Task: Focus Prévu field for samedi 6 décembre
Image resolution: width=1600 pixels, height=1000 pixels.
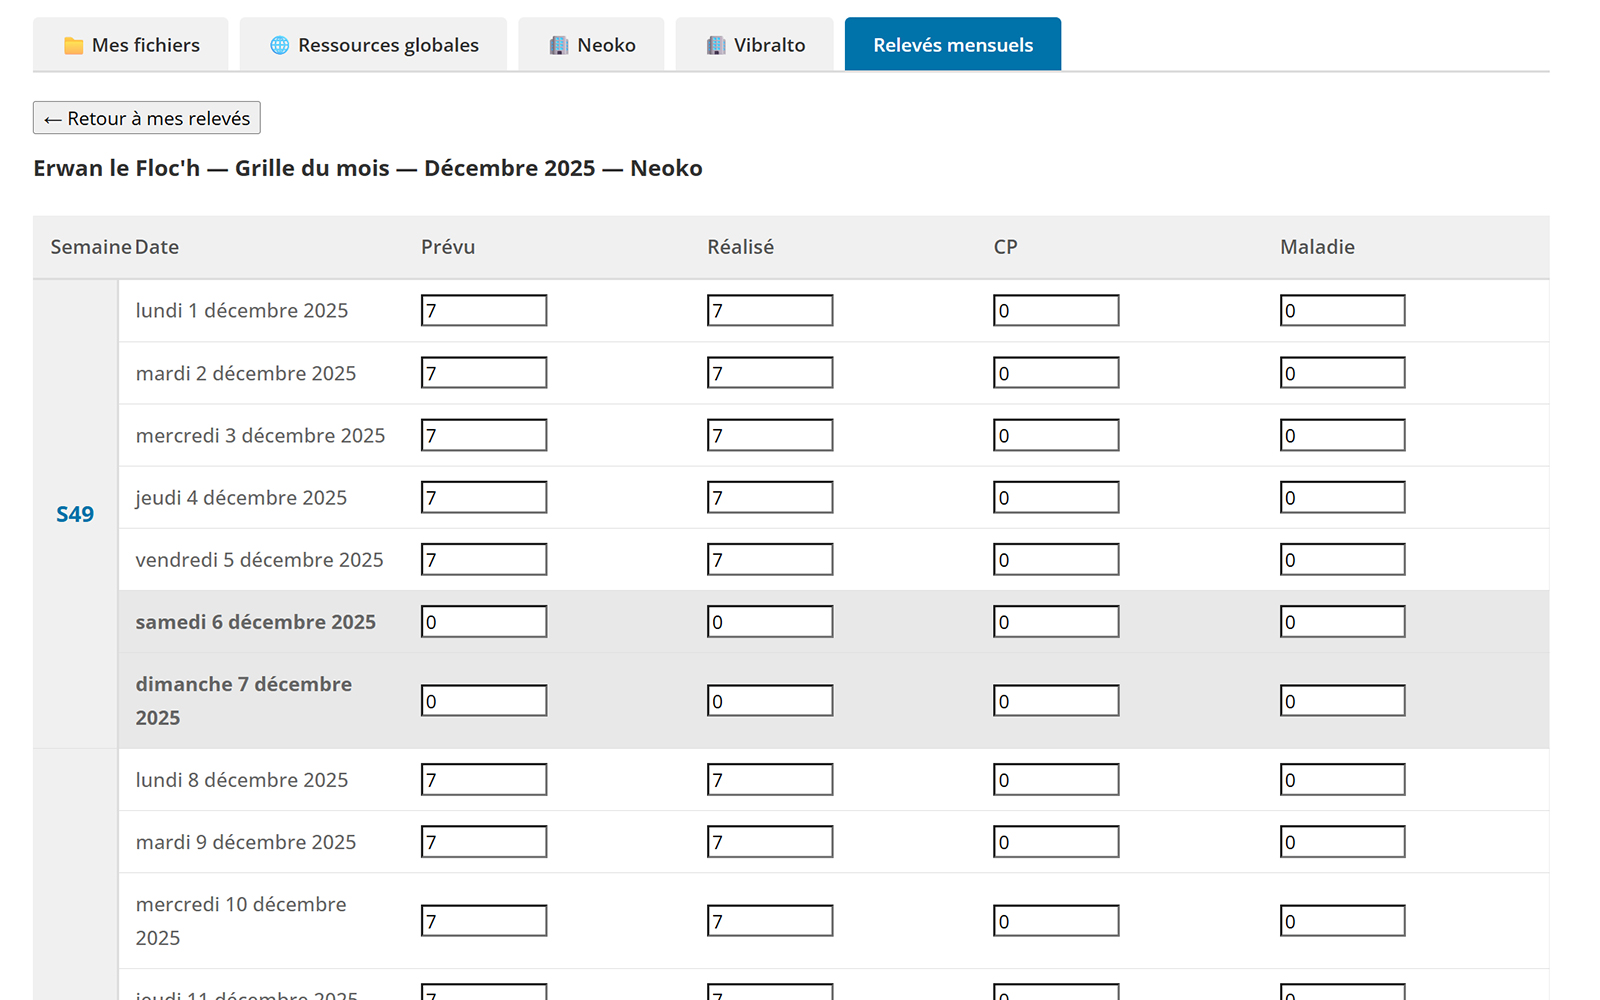Action: pyautogui.click(x=484, y=621)
